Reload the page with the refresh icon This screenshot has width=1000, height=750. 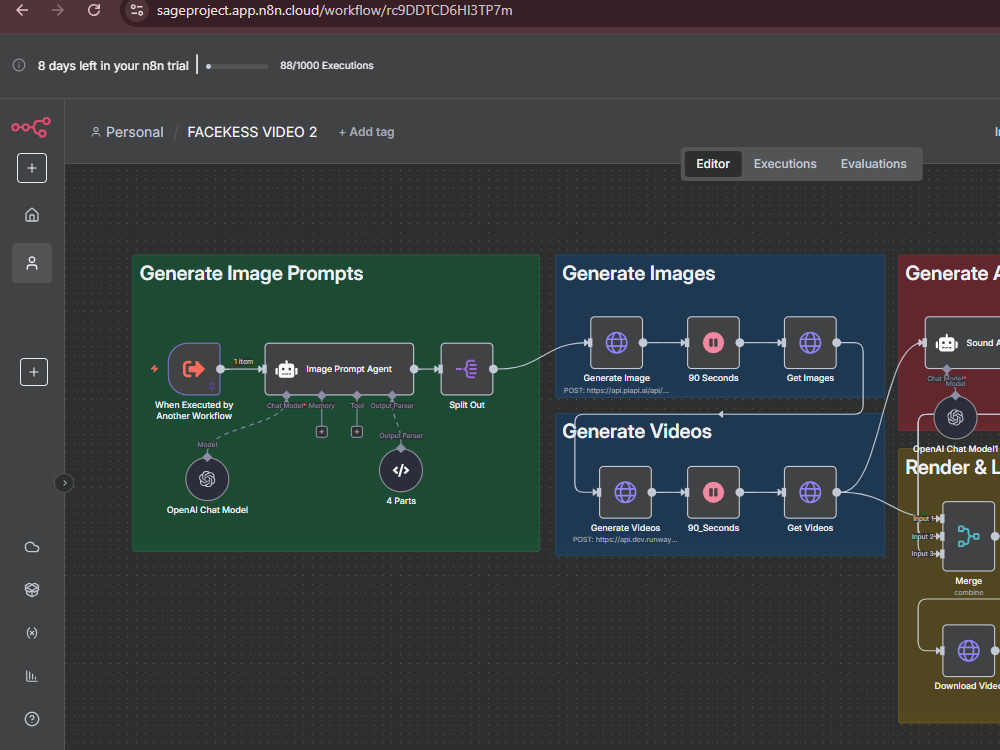click(x=94, y=10)
